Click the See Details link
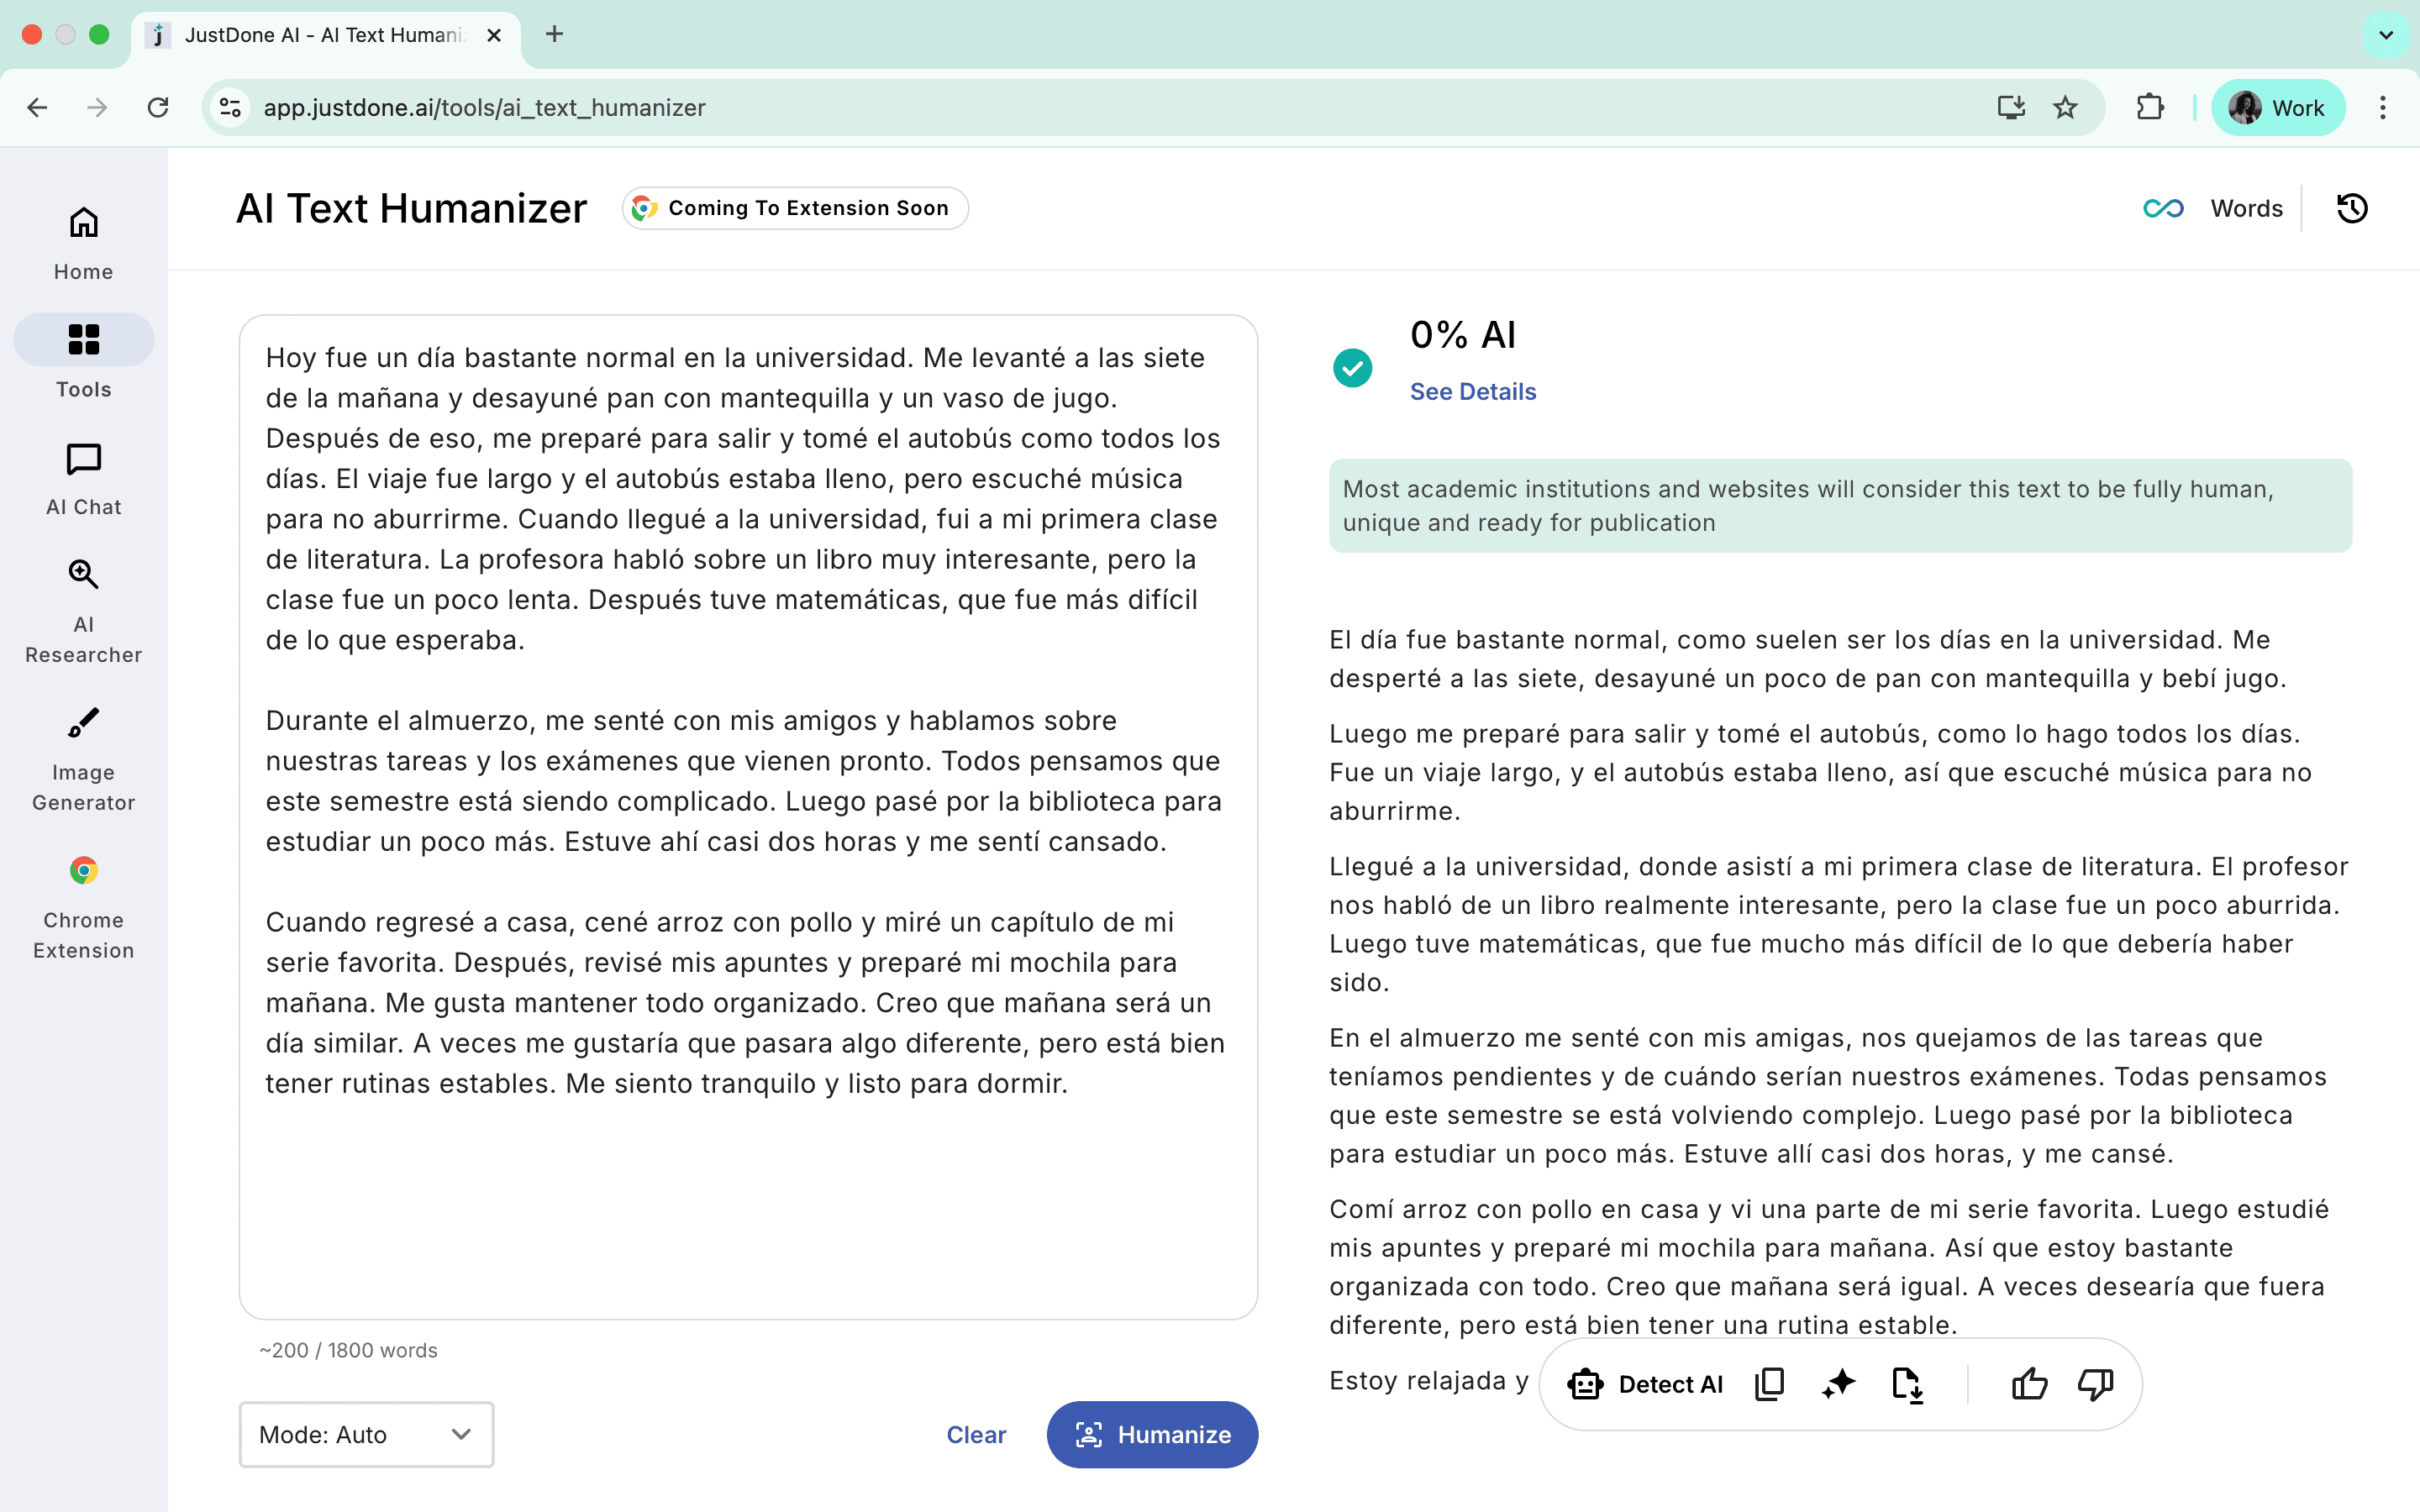The width and height of the screenshot is (2420, 1512). pyautogui.click(x=1472, y=391)
